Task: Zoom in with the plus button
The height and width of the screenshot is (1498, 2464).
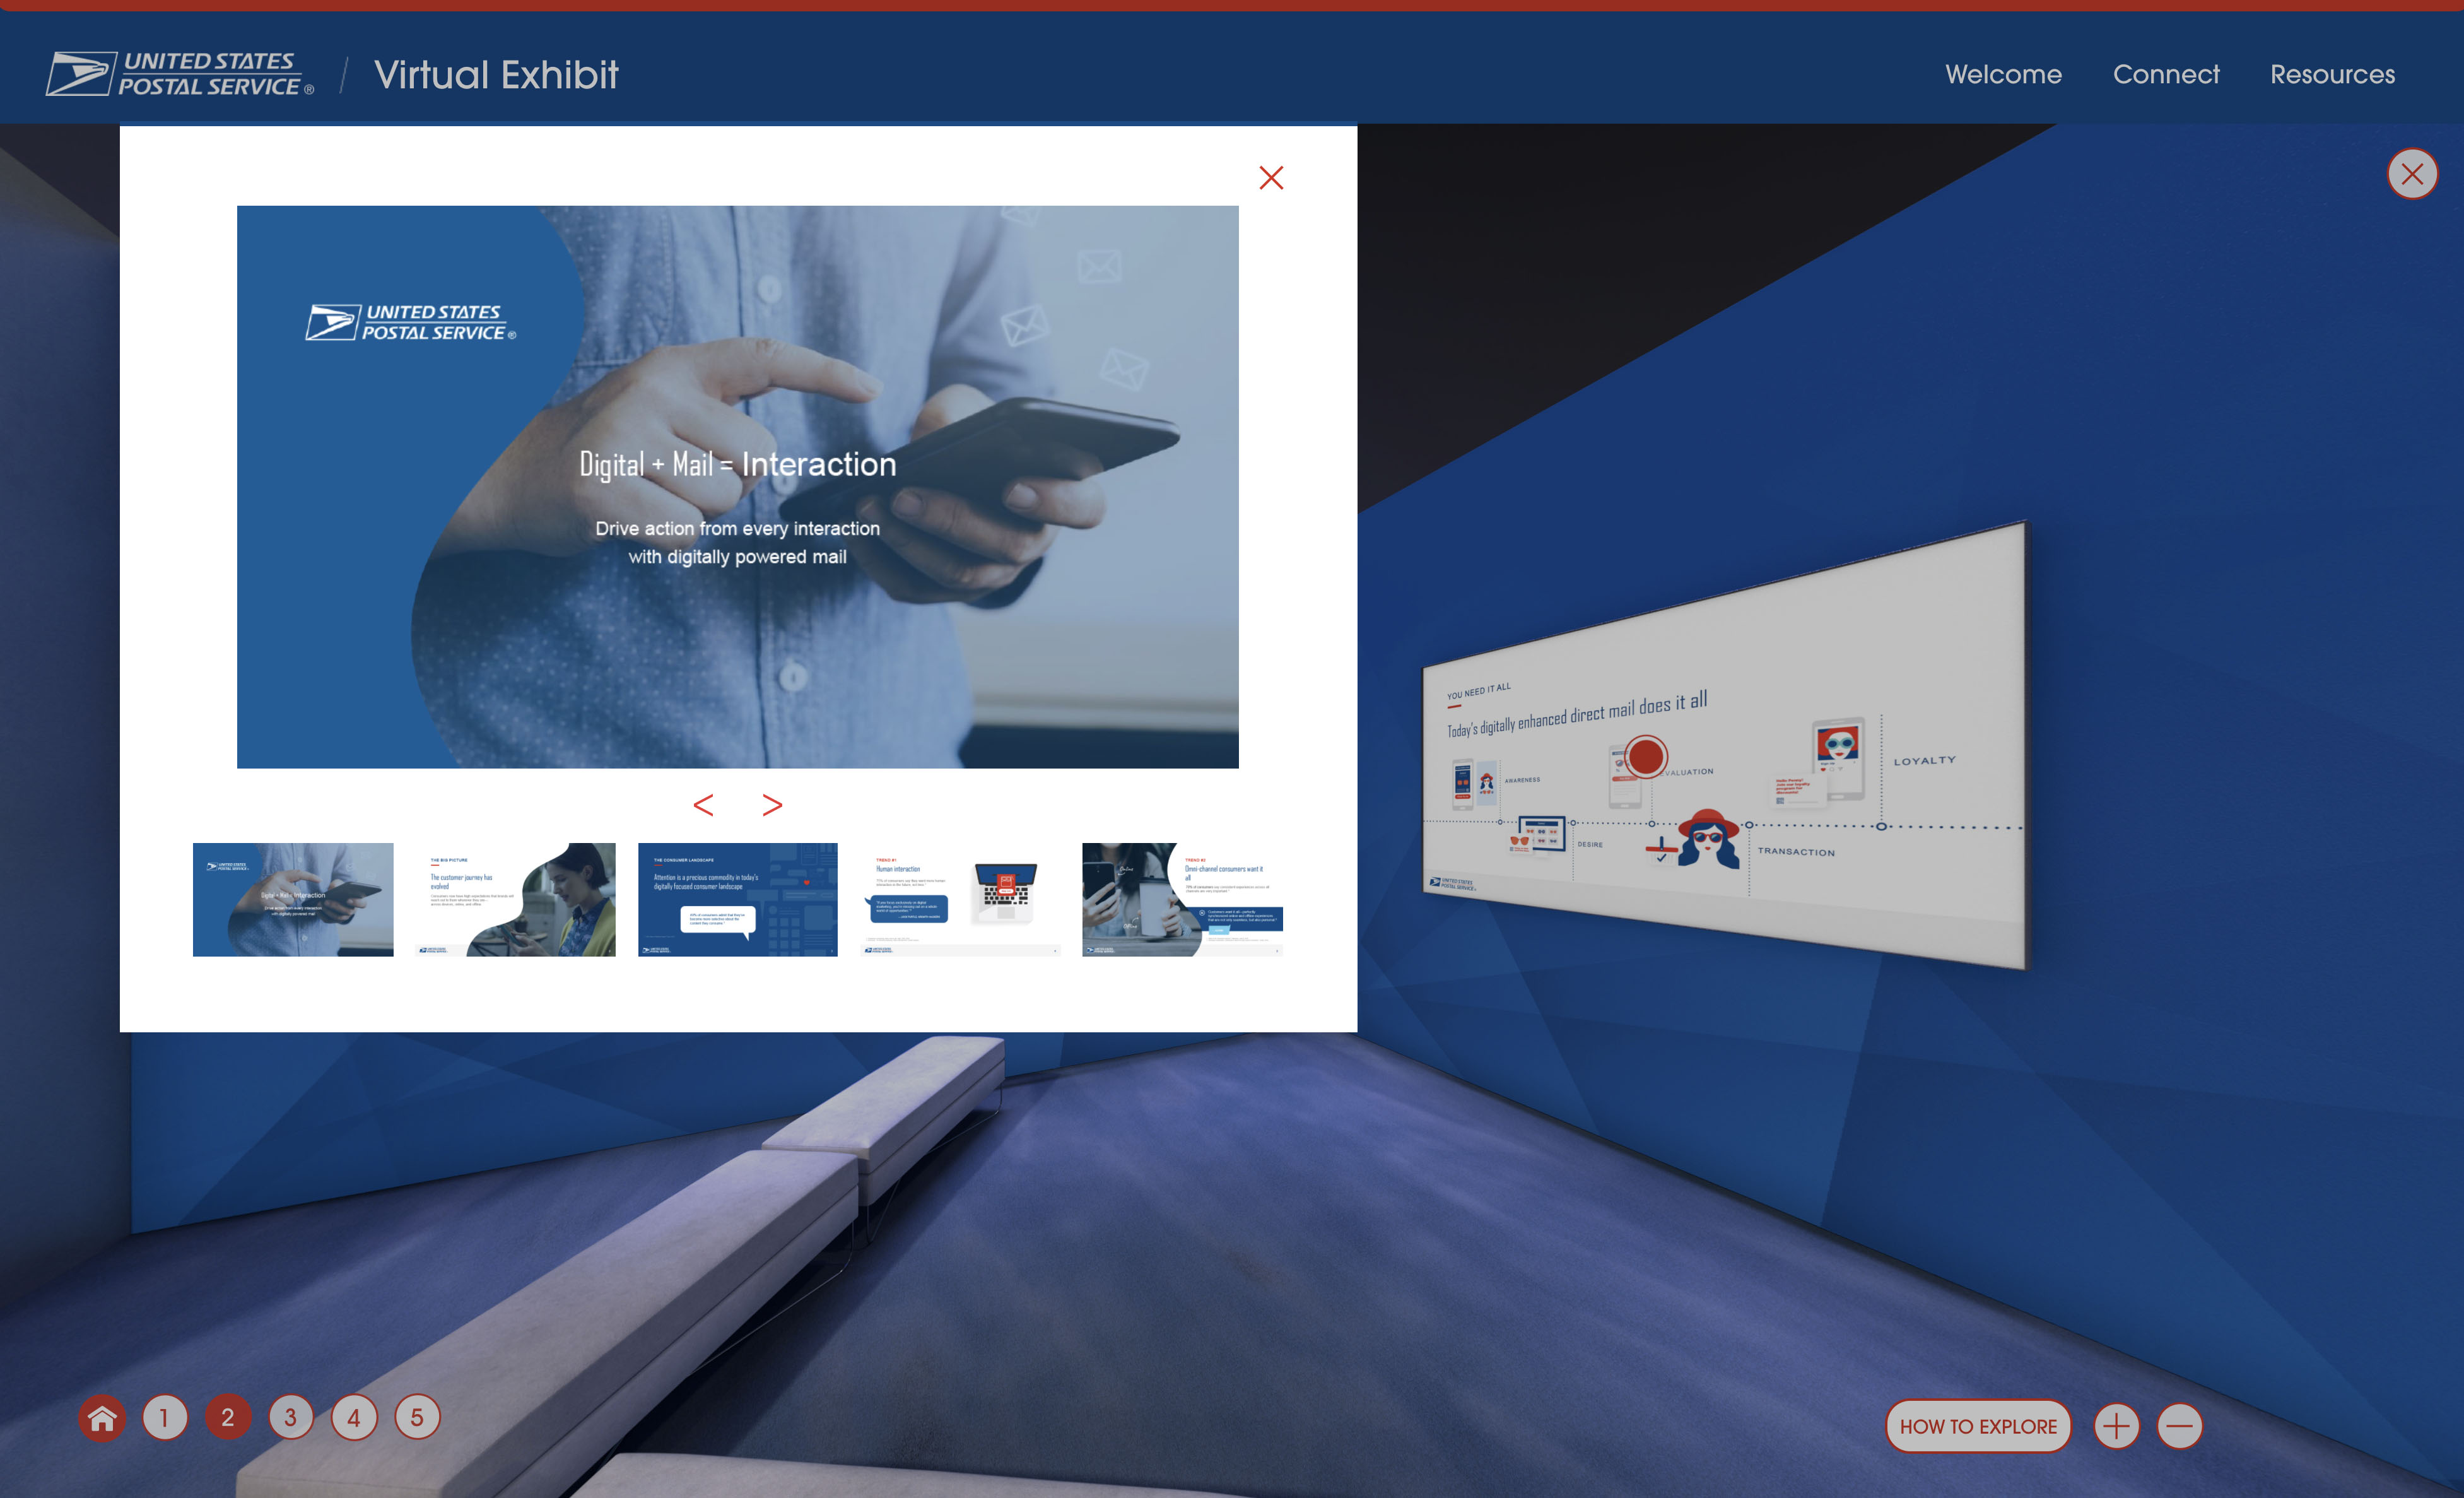Action: click(x=2116, y=1426)
